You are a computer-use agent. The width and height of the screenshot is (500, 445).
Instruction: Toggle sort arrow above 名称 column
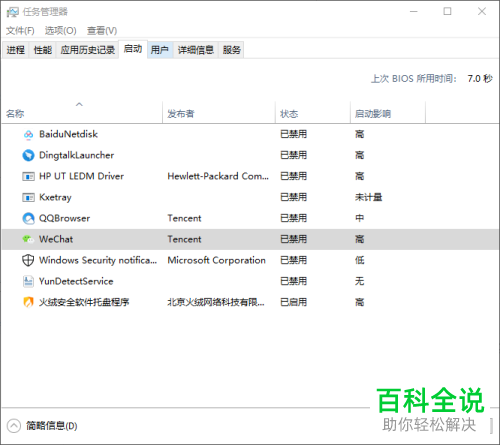tap(79, 104)
